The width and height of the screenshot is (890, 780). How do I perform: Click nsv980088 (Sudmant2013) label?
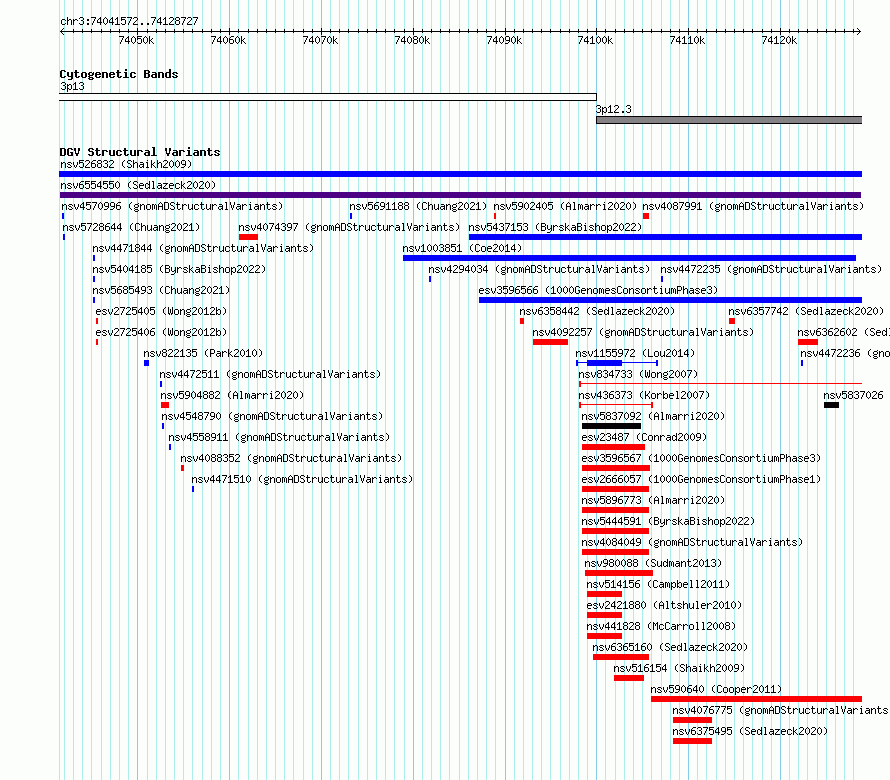click(x=653, y=563)
